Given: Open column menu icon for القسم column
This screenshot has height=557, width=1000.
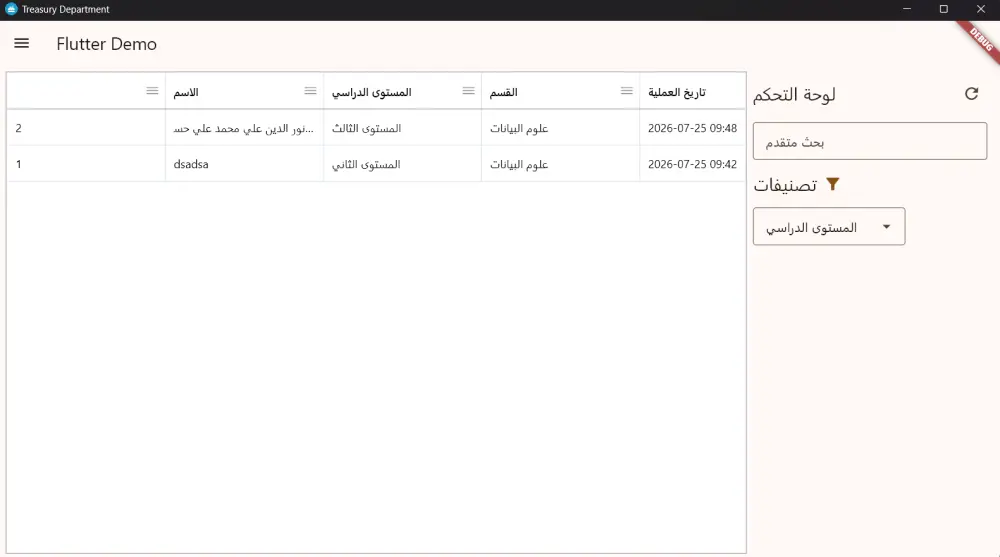Looking at the screenshot, I should point(626,91).
